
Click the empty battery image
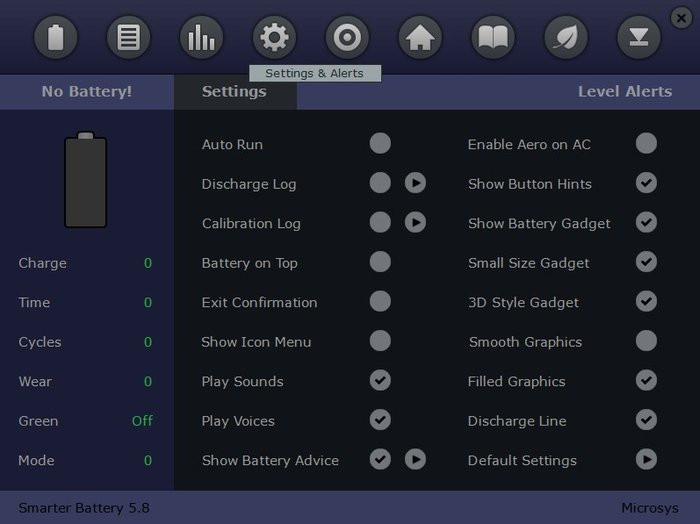click(86, 181)
